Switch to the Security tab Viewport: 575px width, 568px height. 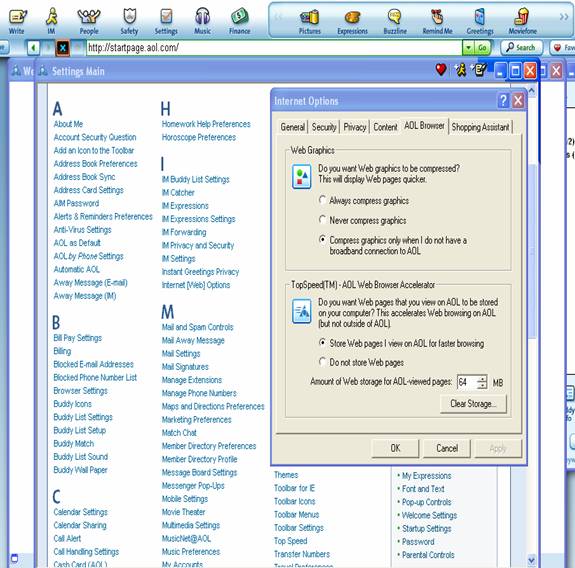(324, 127)
